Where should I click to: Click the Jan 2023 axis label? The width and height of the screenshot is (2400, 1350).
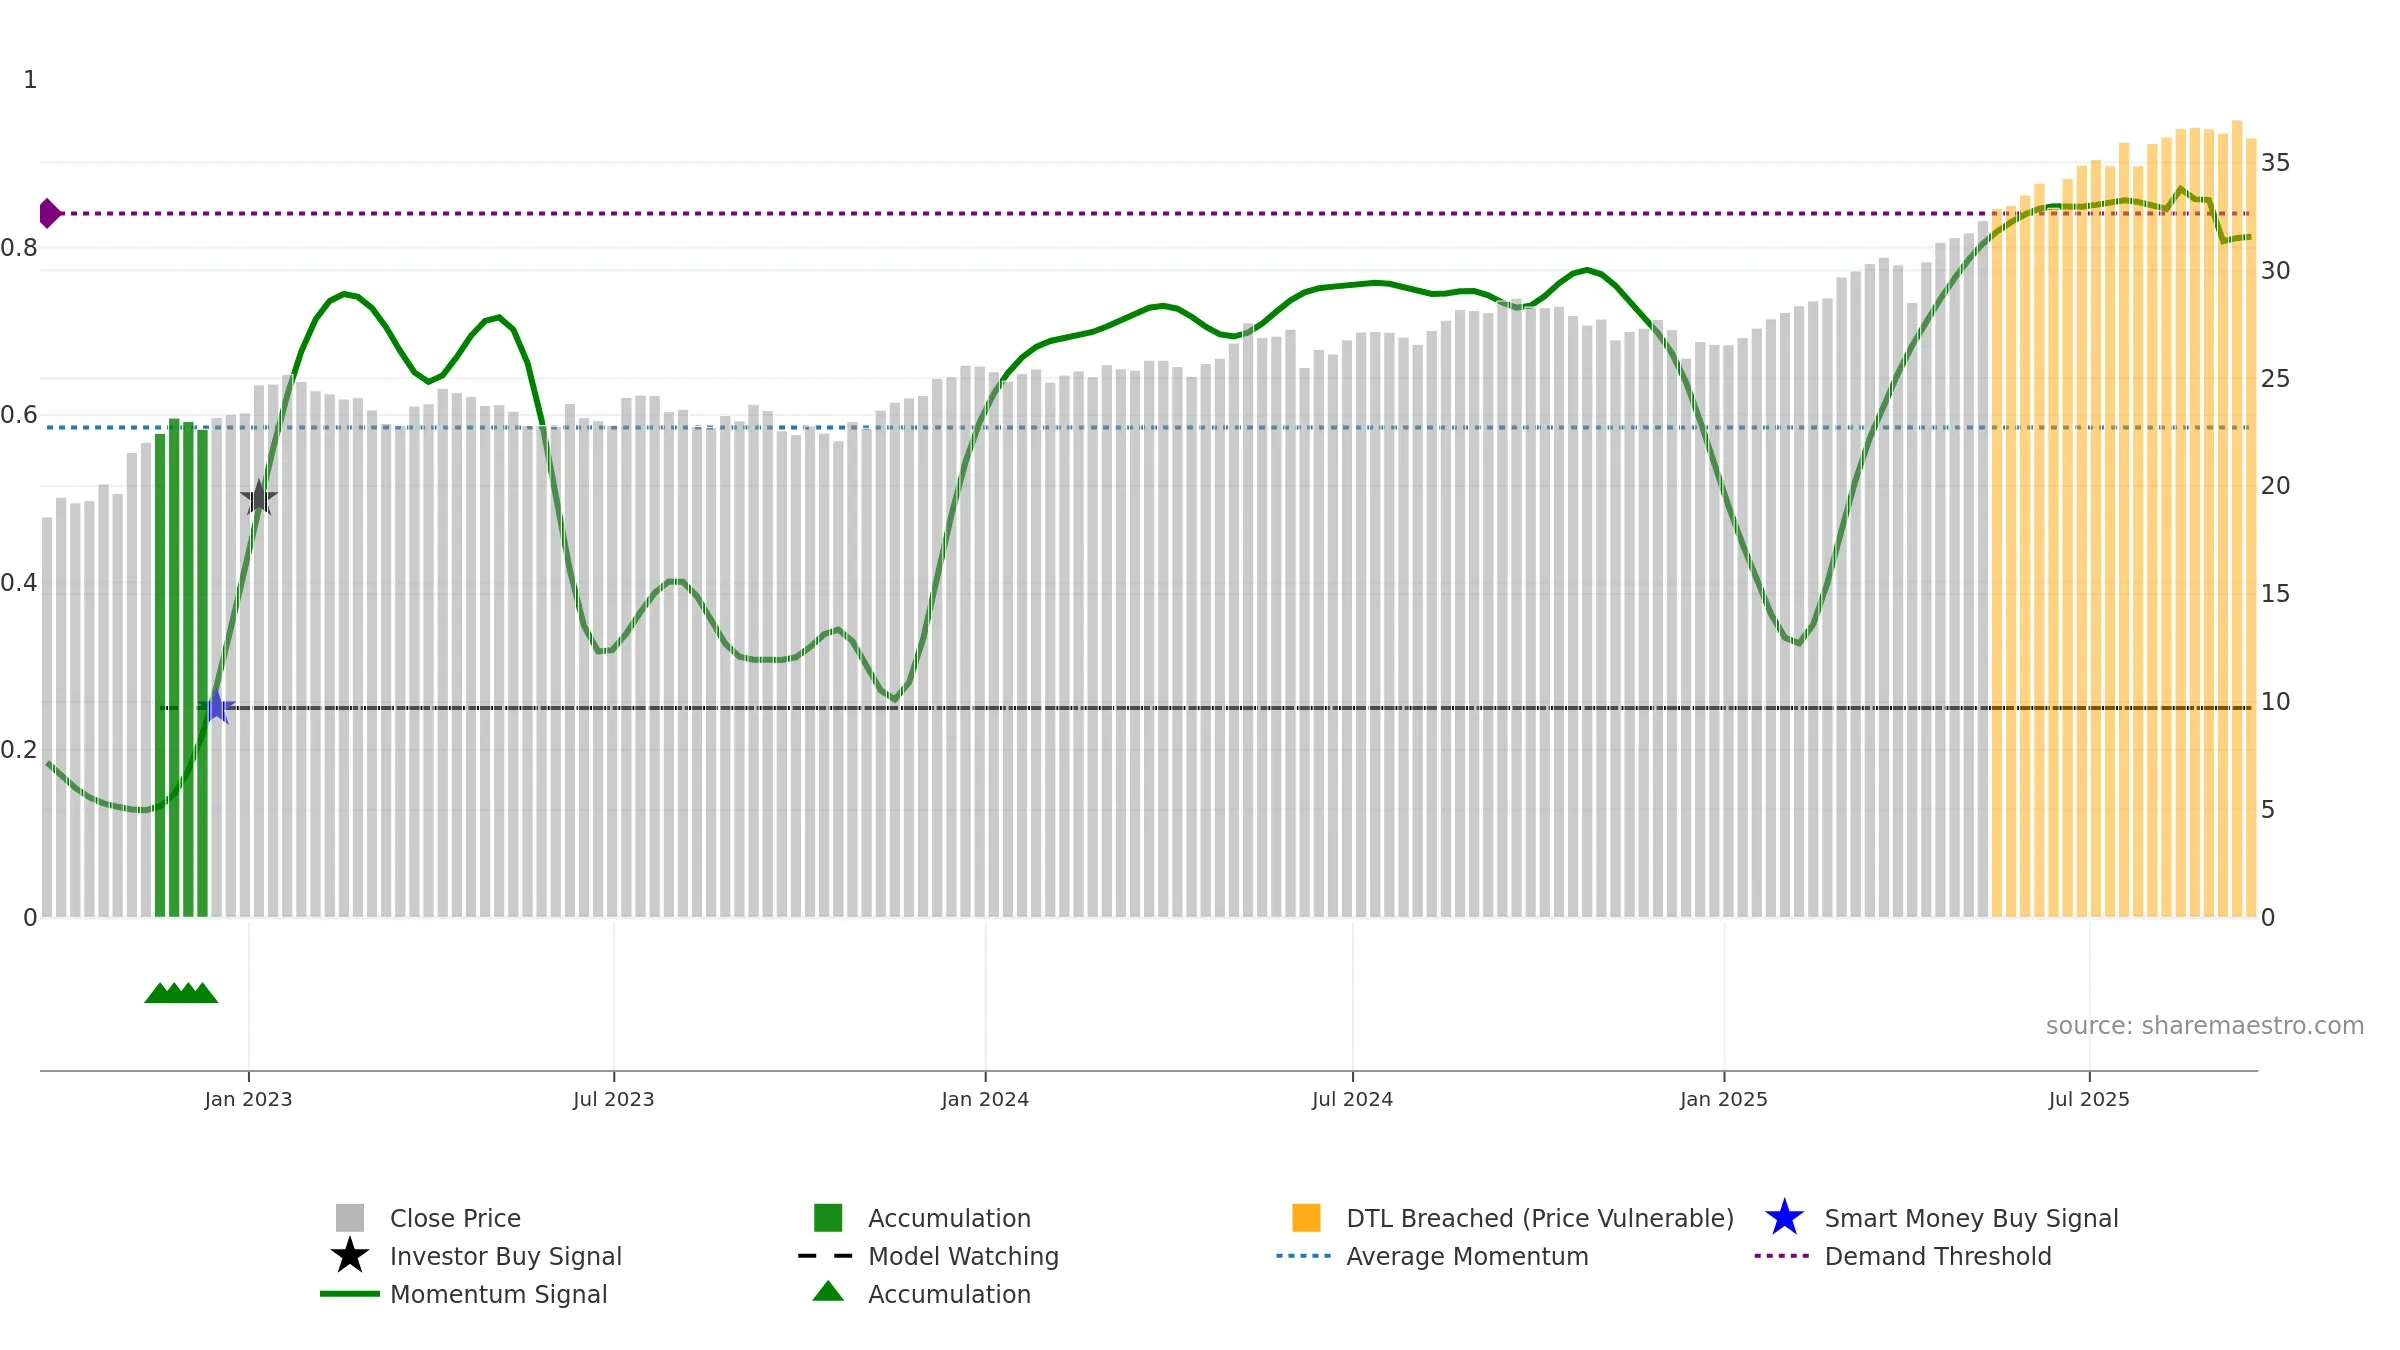[x=248, y=1099]
